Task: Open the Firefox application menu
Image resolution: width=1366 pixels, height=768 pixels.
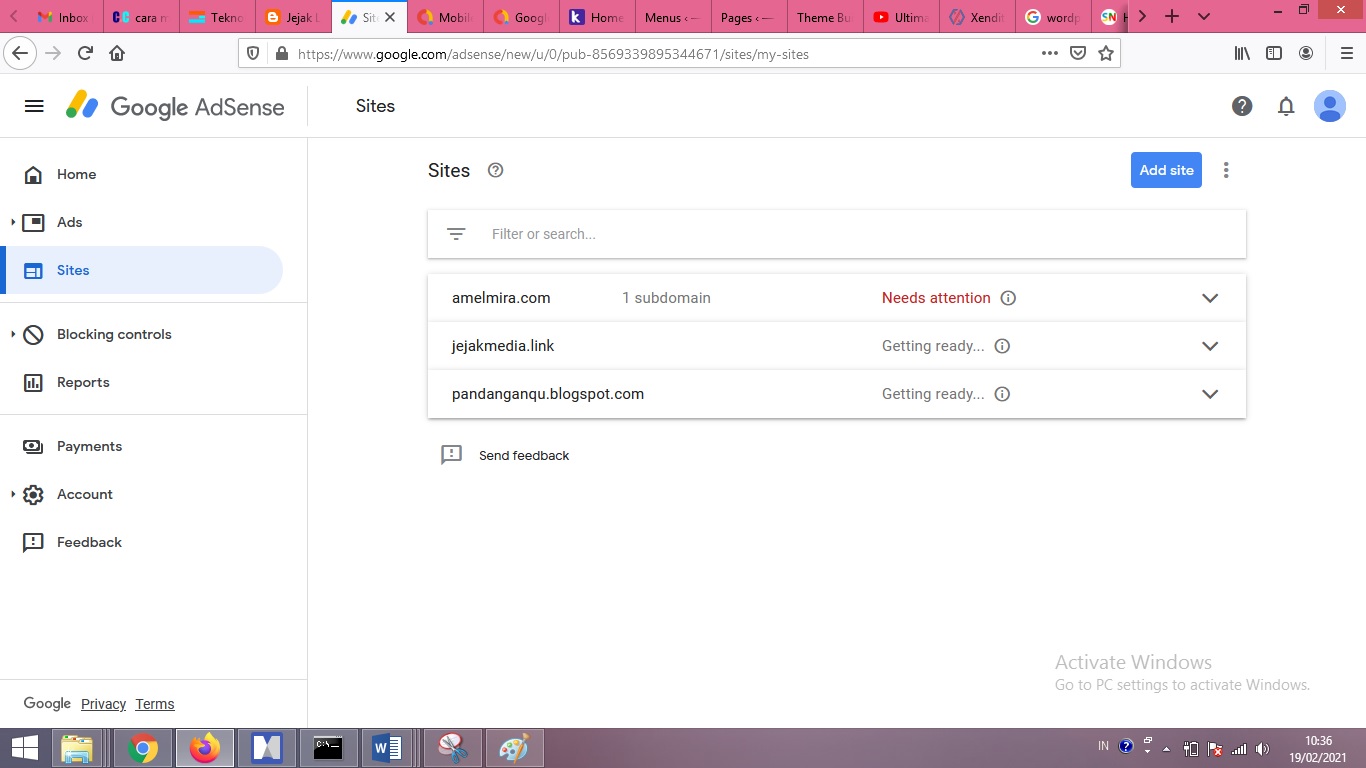Action: (x=1346, y=53)
